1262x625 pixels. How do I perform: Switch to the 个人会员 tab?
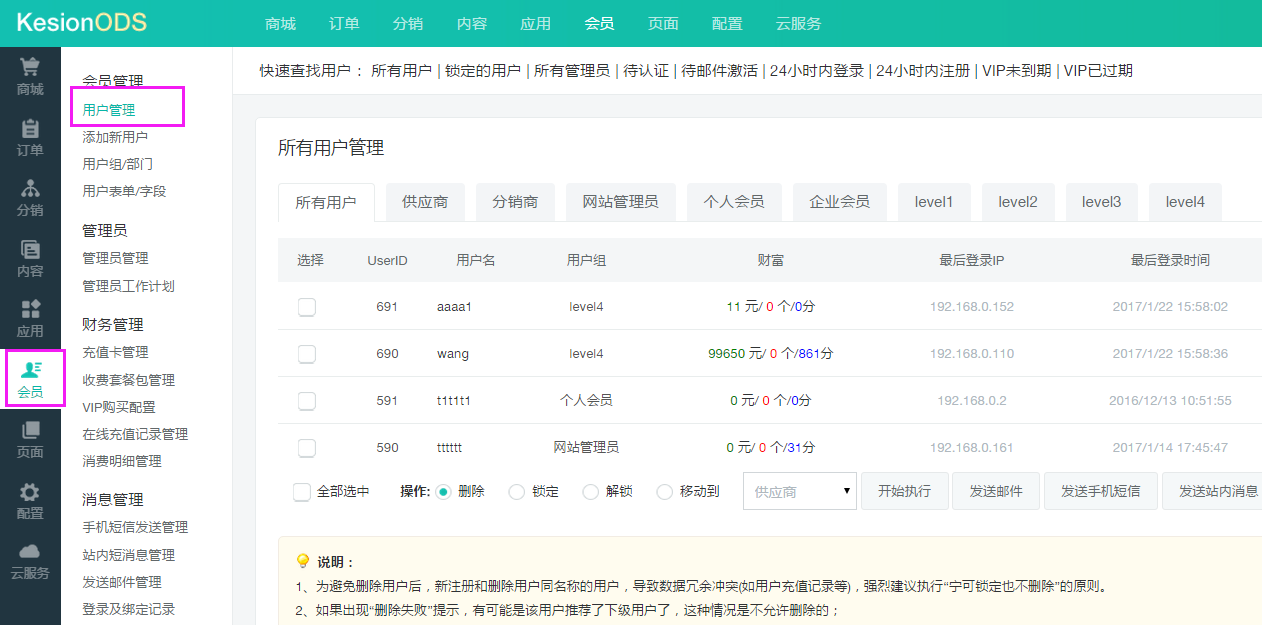click(734, 202)
